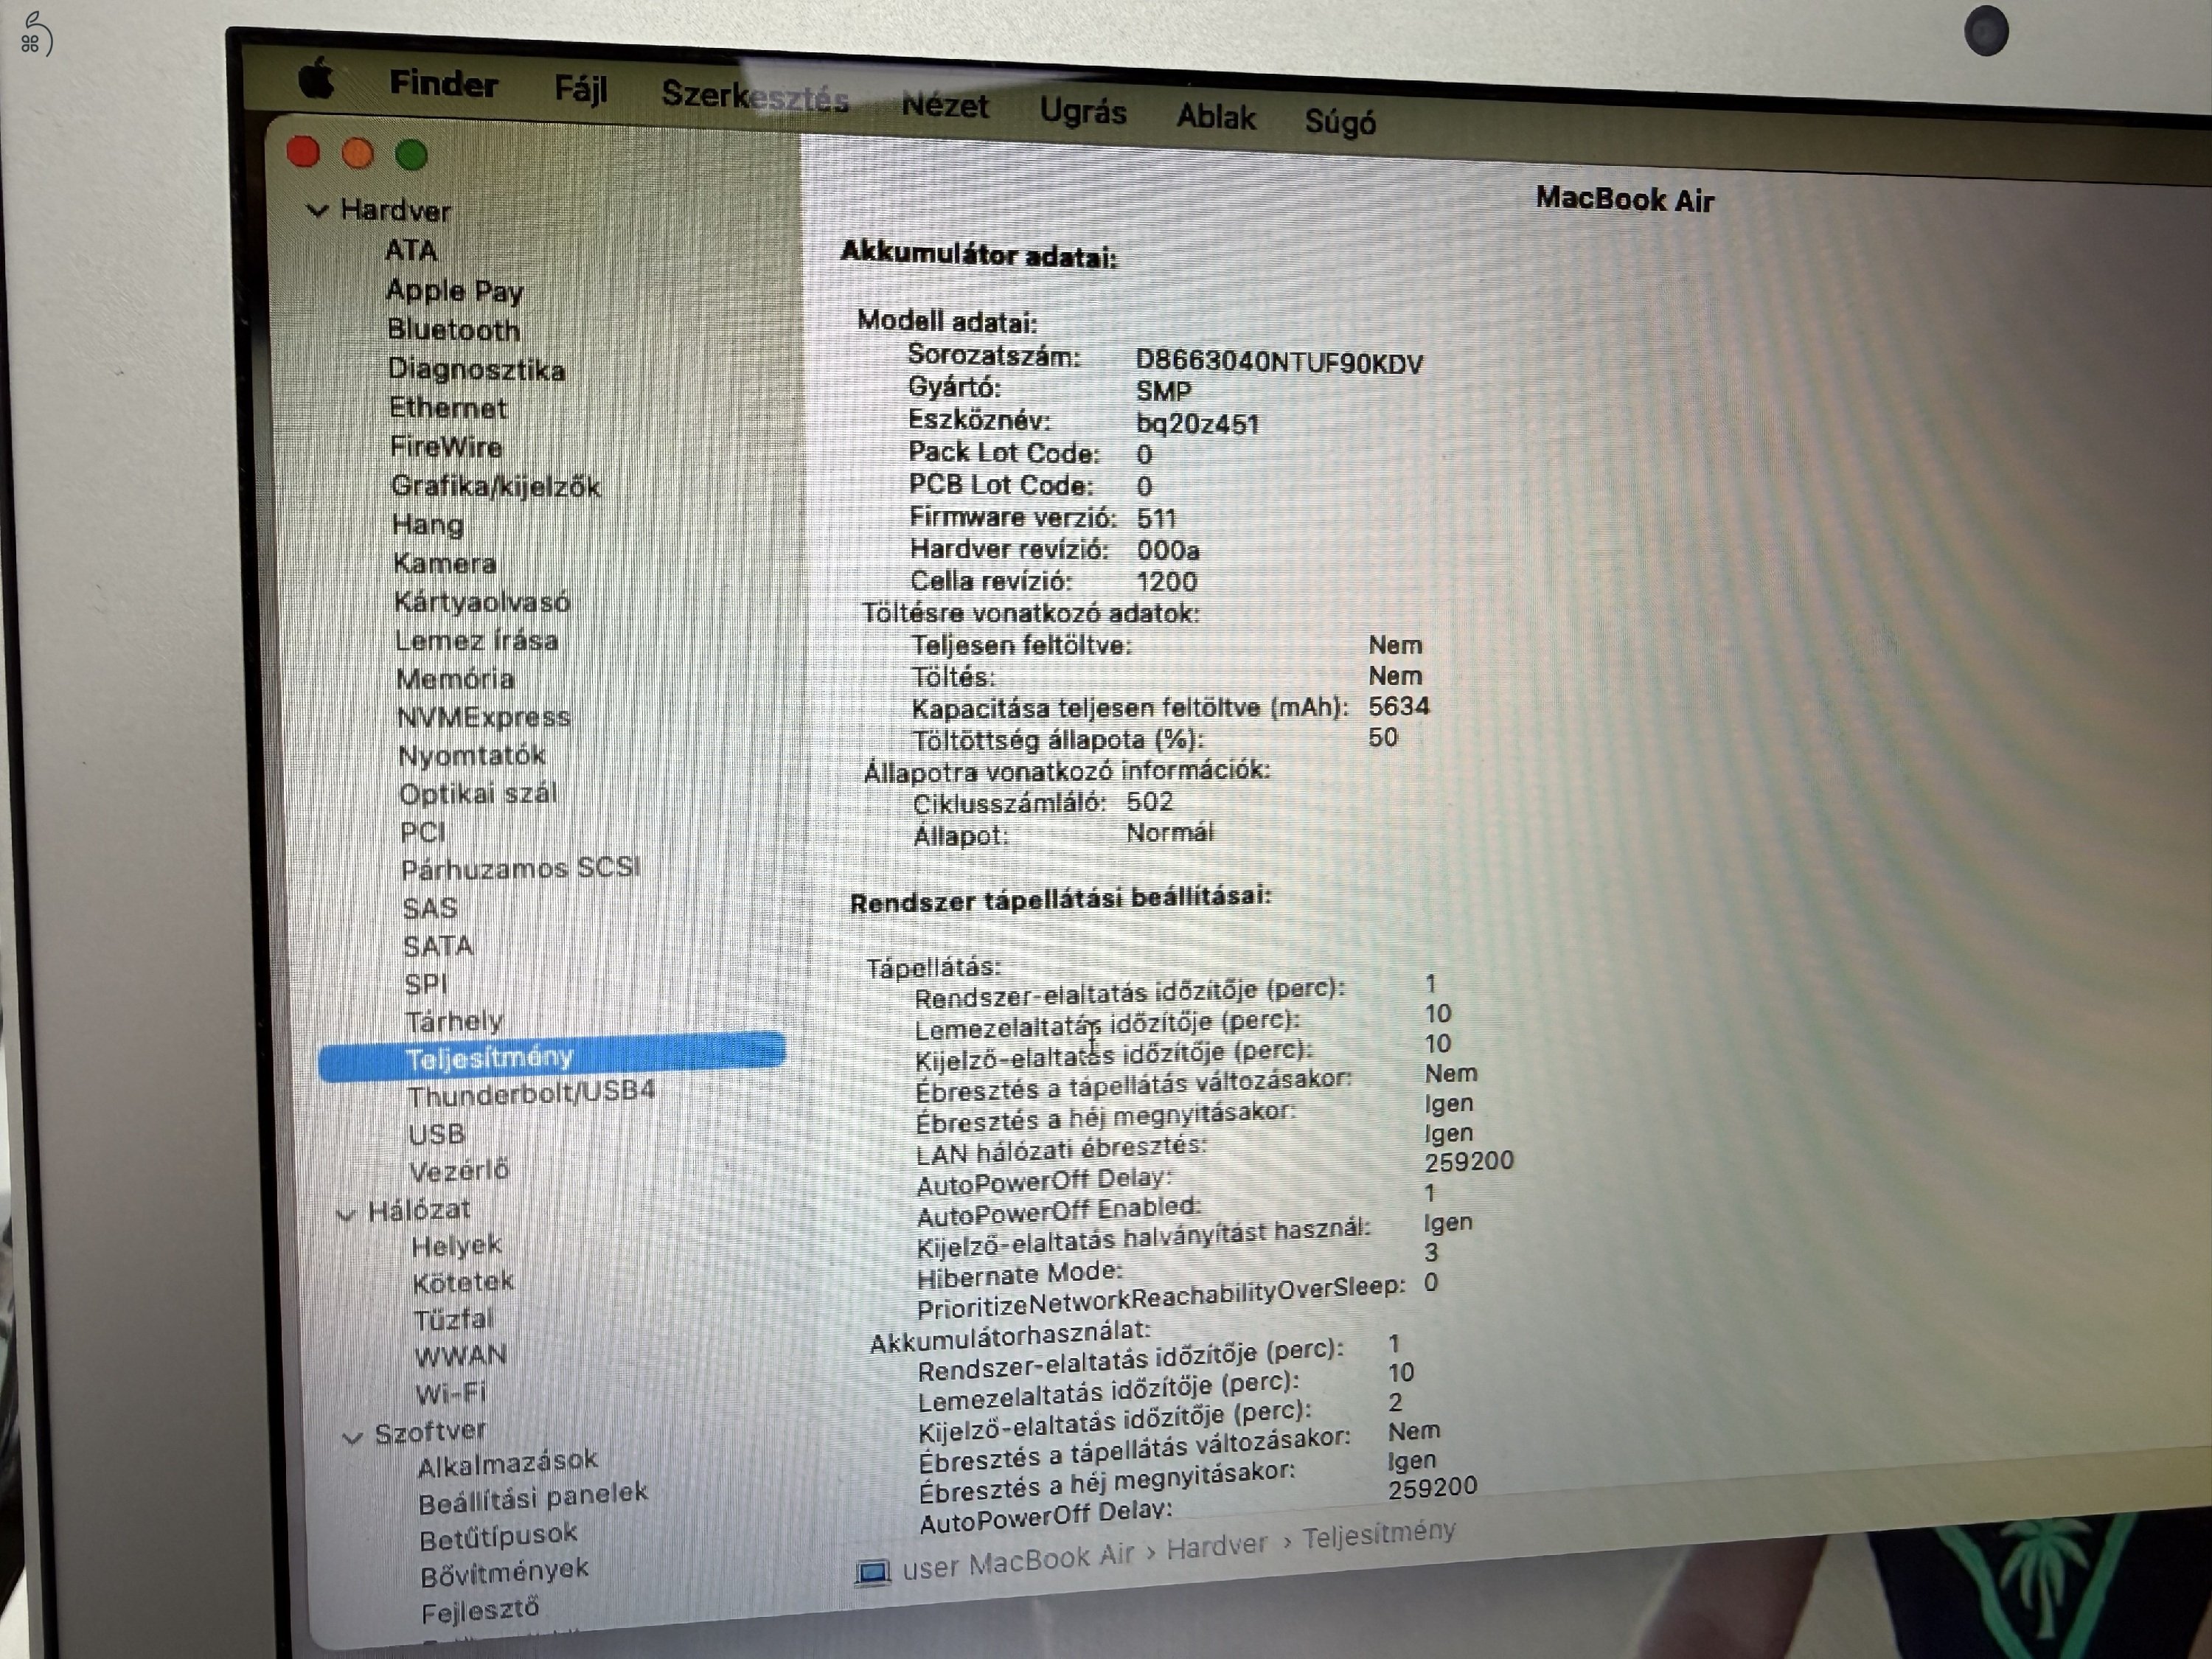Close the System Information window
The height and width of the screenshot is (1659, 2212).
point(303,152)
